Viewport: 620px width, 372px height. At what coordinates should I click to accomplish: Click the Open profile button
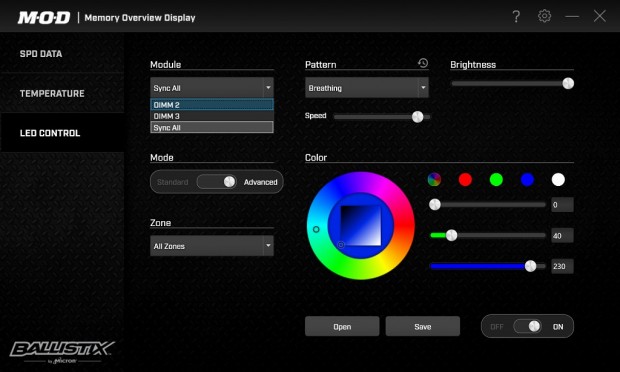(342, 327)
